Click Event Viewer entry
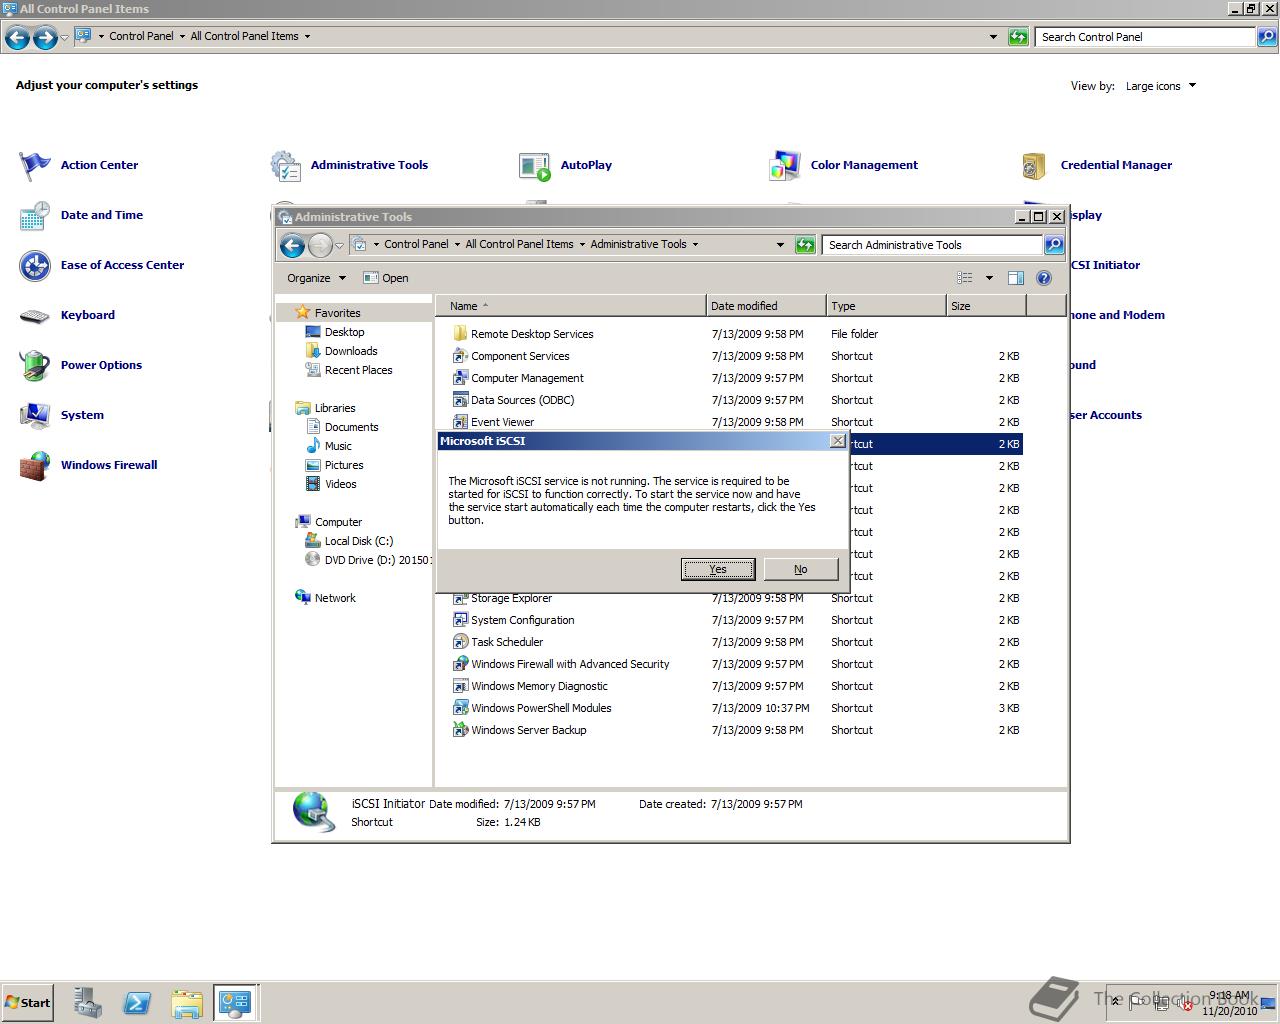This screenshot has width=1280, height=1024. click(502, 422)
